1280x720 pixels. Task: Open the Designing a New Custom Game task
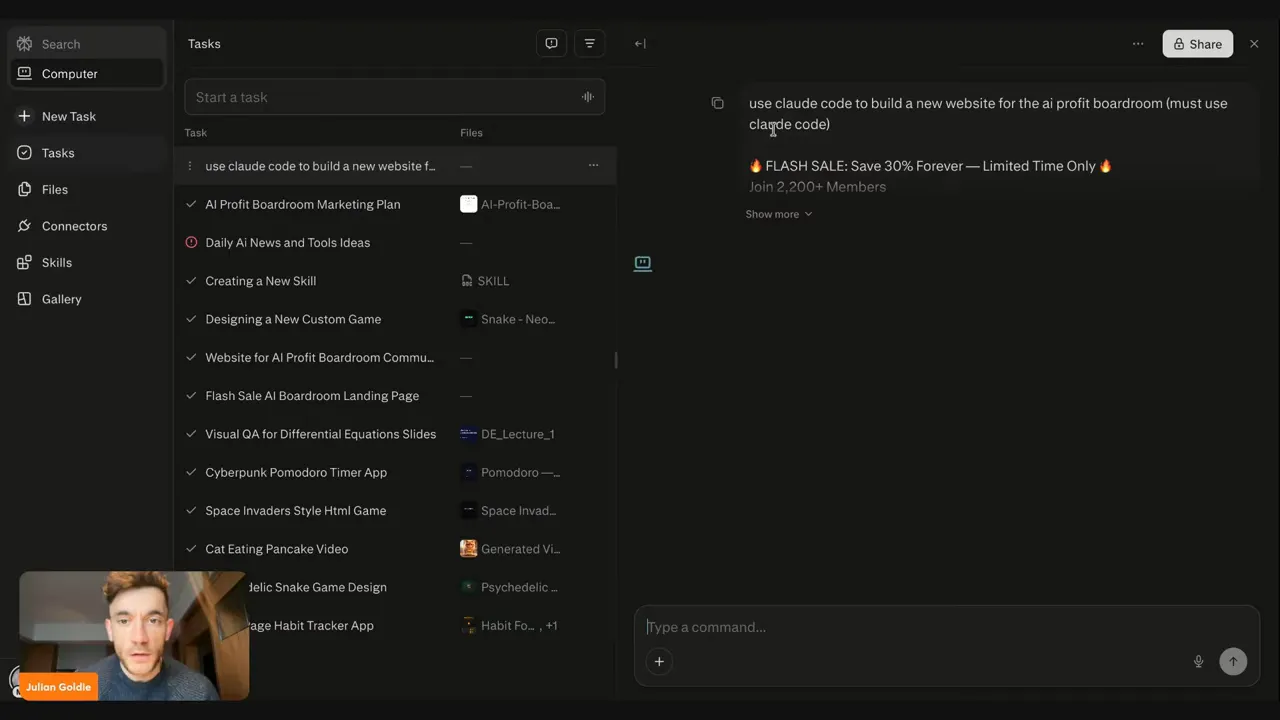(x=293, y=319)
